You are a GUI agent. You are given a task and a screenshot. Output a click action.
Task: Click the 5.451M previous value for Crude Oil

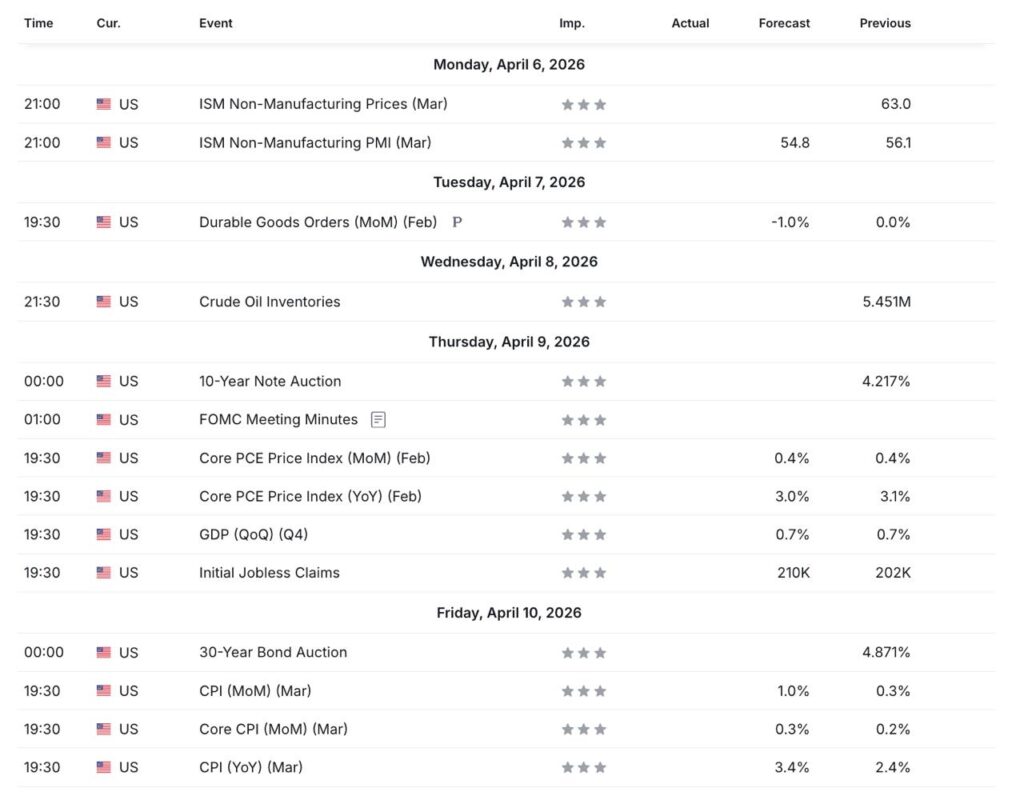tap(886, 302)
